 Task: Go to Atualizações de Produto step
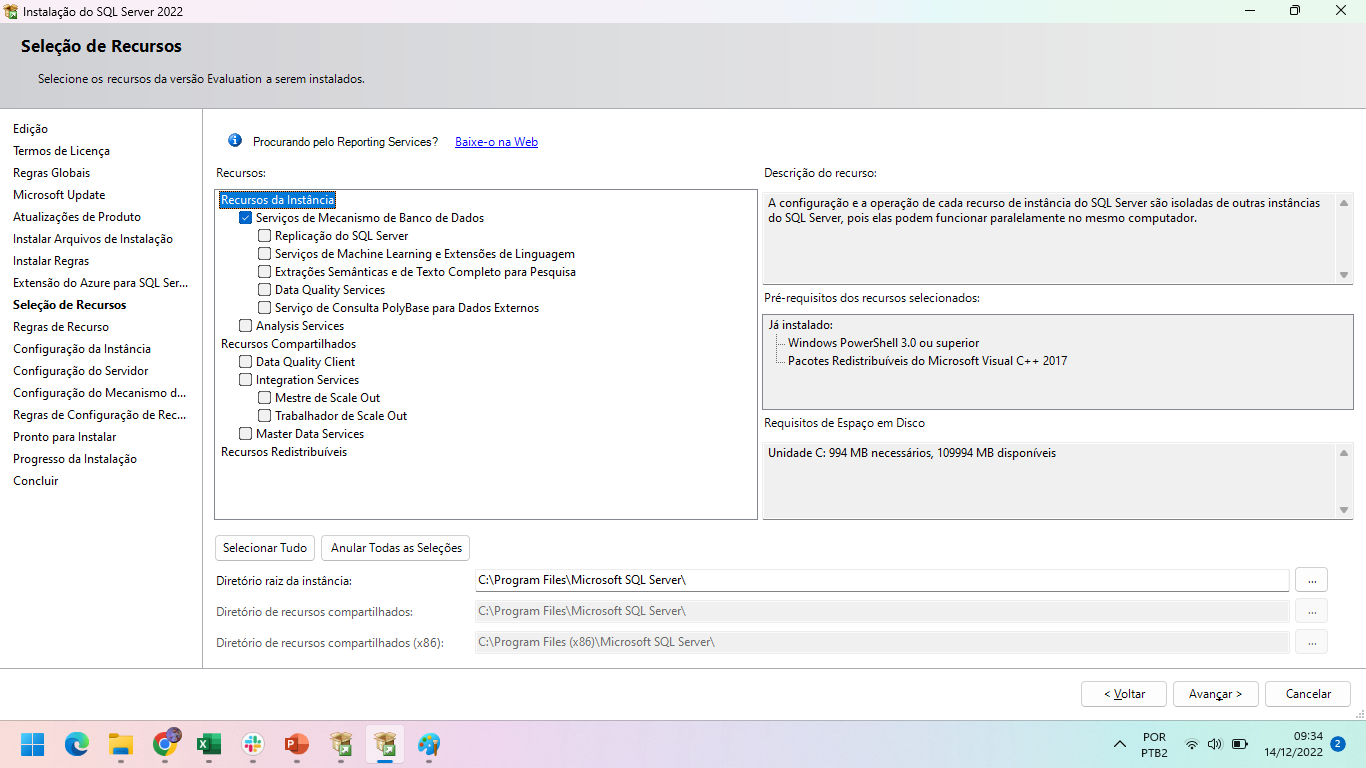[x=77, y=217]
